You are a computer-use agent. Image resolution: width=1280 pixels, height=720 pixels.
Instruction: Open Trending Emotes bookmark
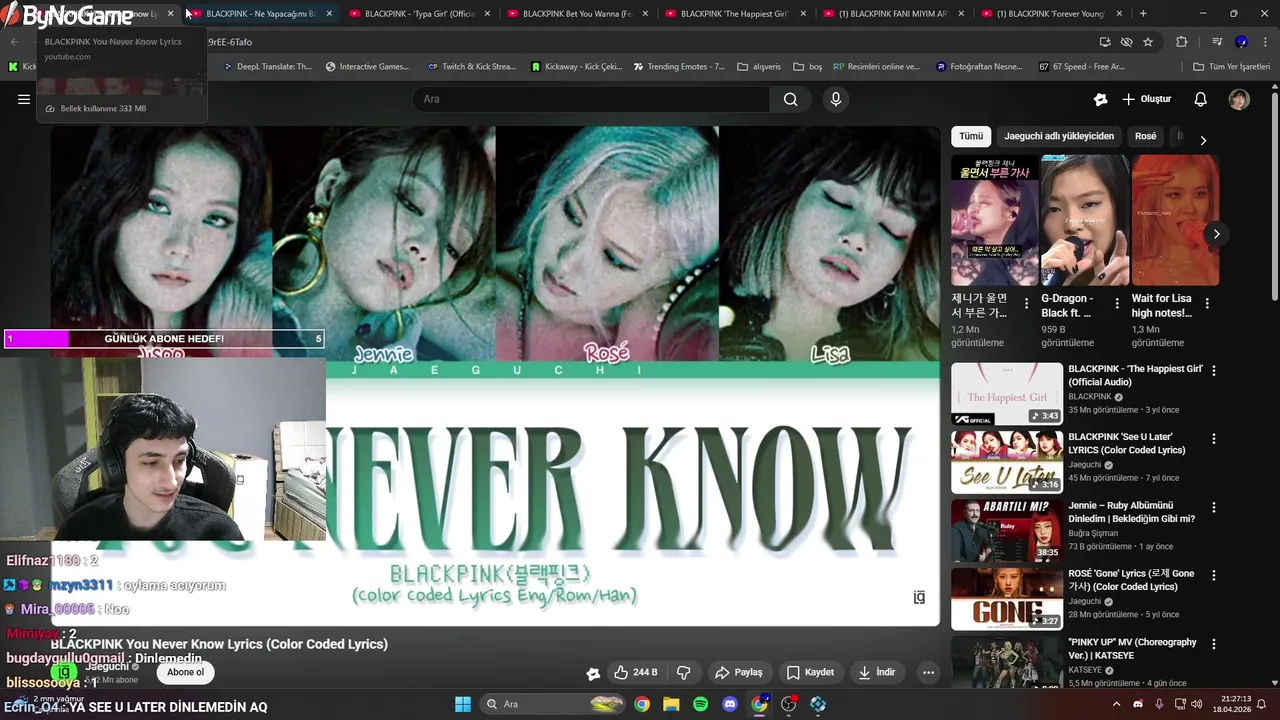(679, 67)
